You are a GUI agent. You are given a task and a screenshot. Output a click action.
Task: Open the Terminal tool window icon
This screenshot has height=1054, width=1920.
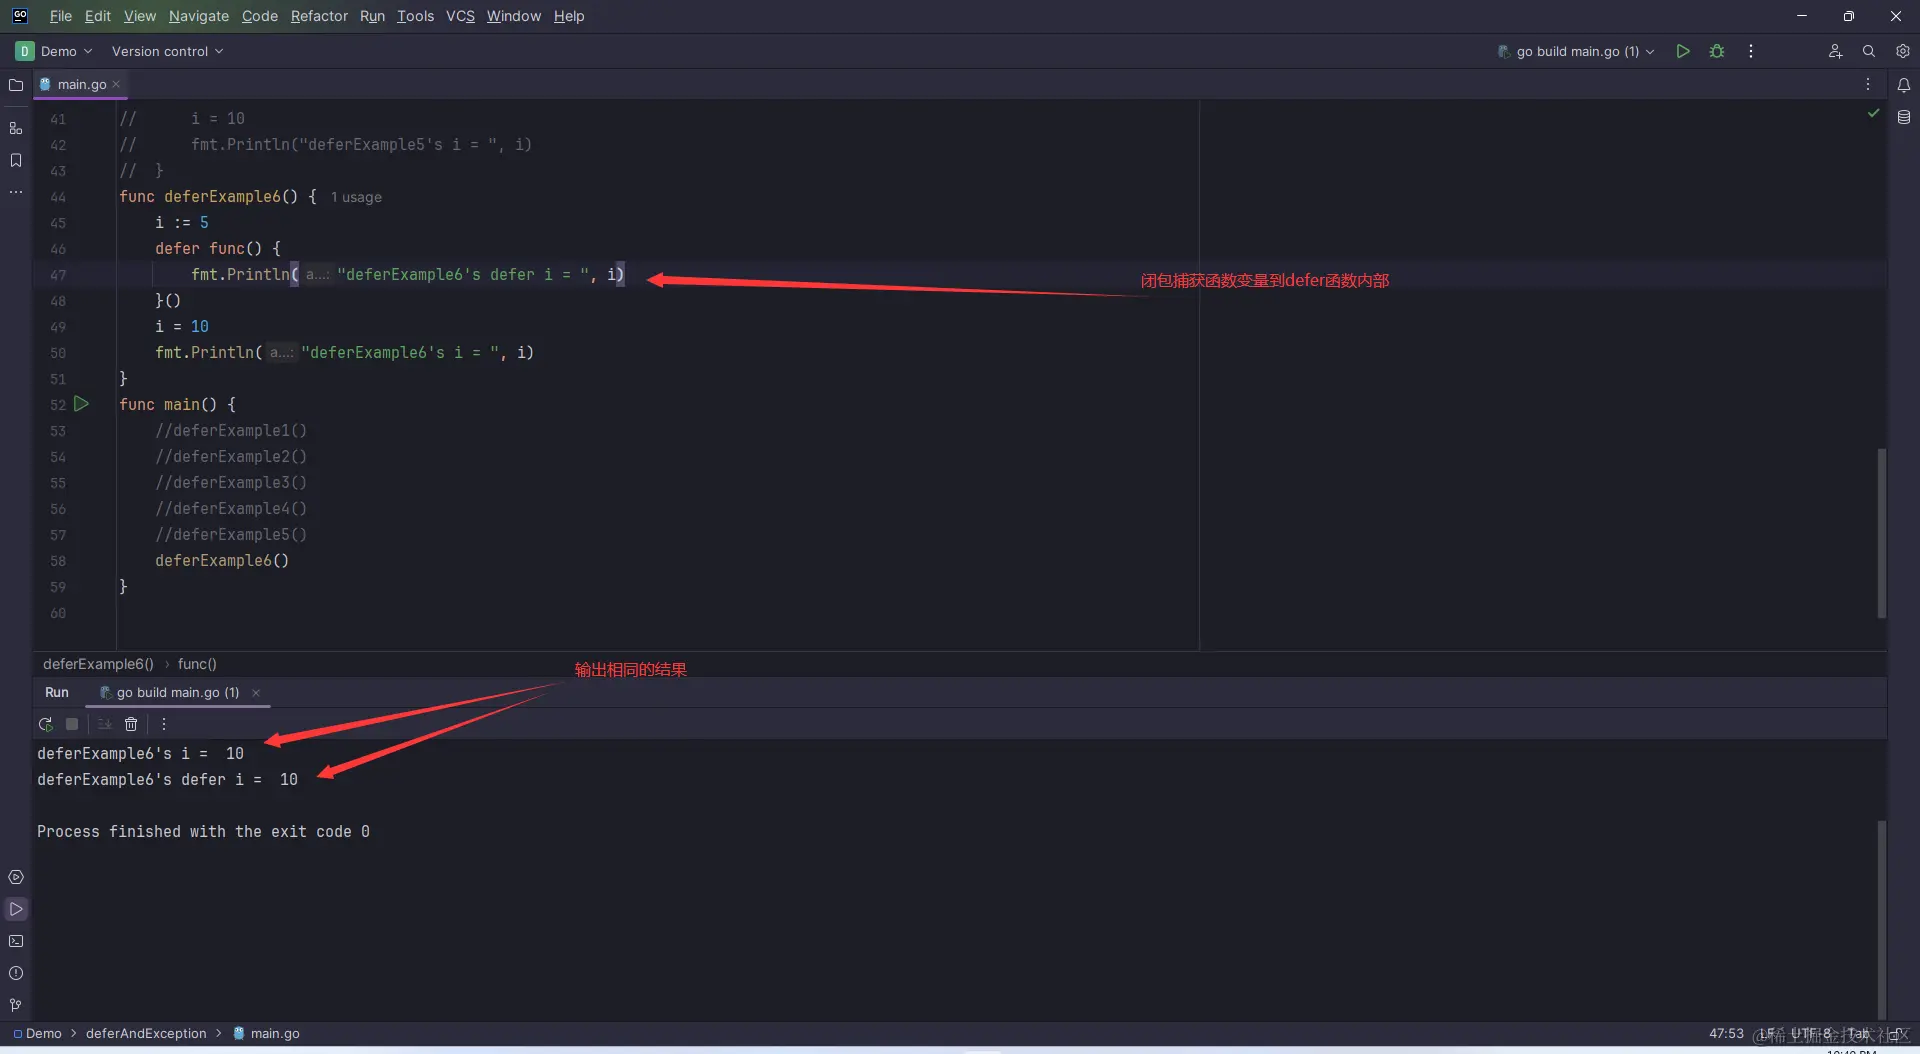16,941
